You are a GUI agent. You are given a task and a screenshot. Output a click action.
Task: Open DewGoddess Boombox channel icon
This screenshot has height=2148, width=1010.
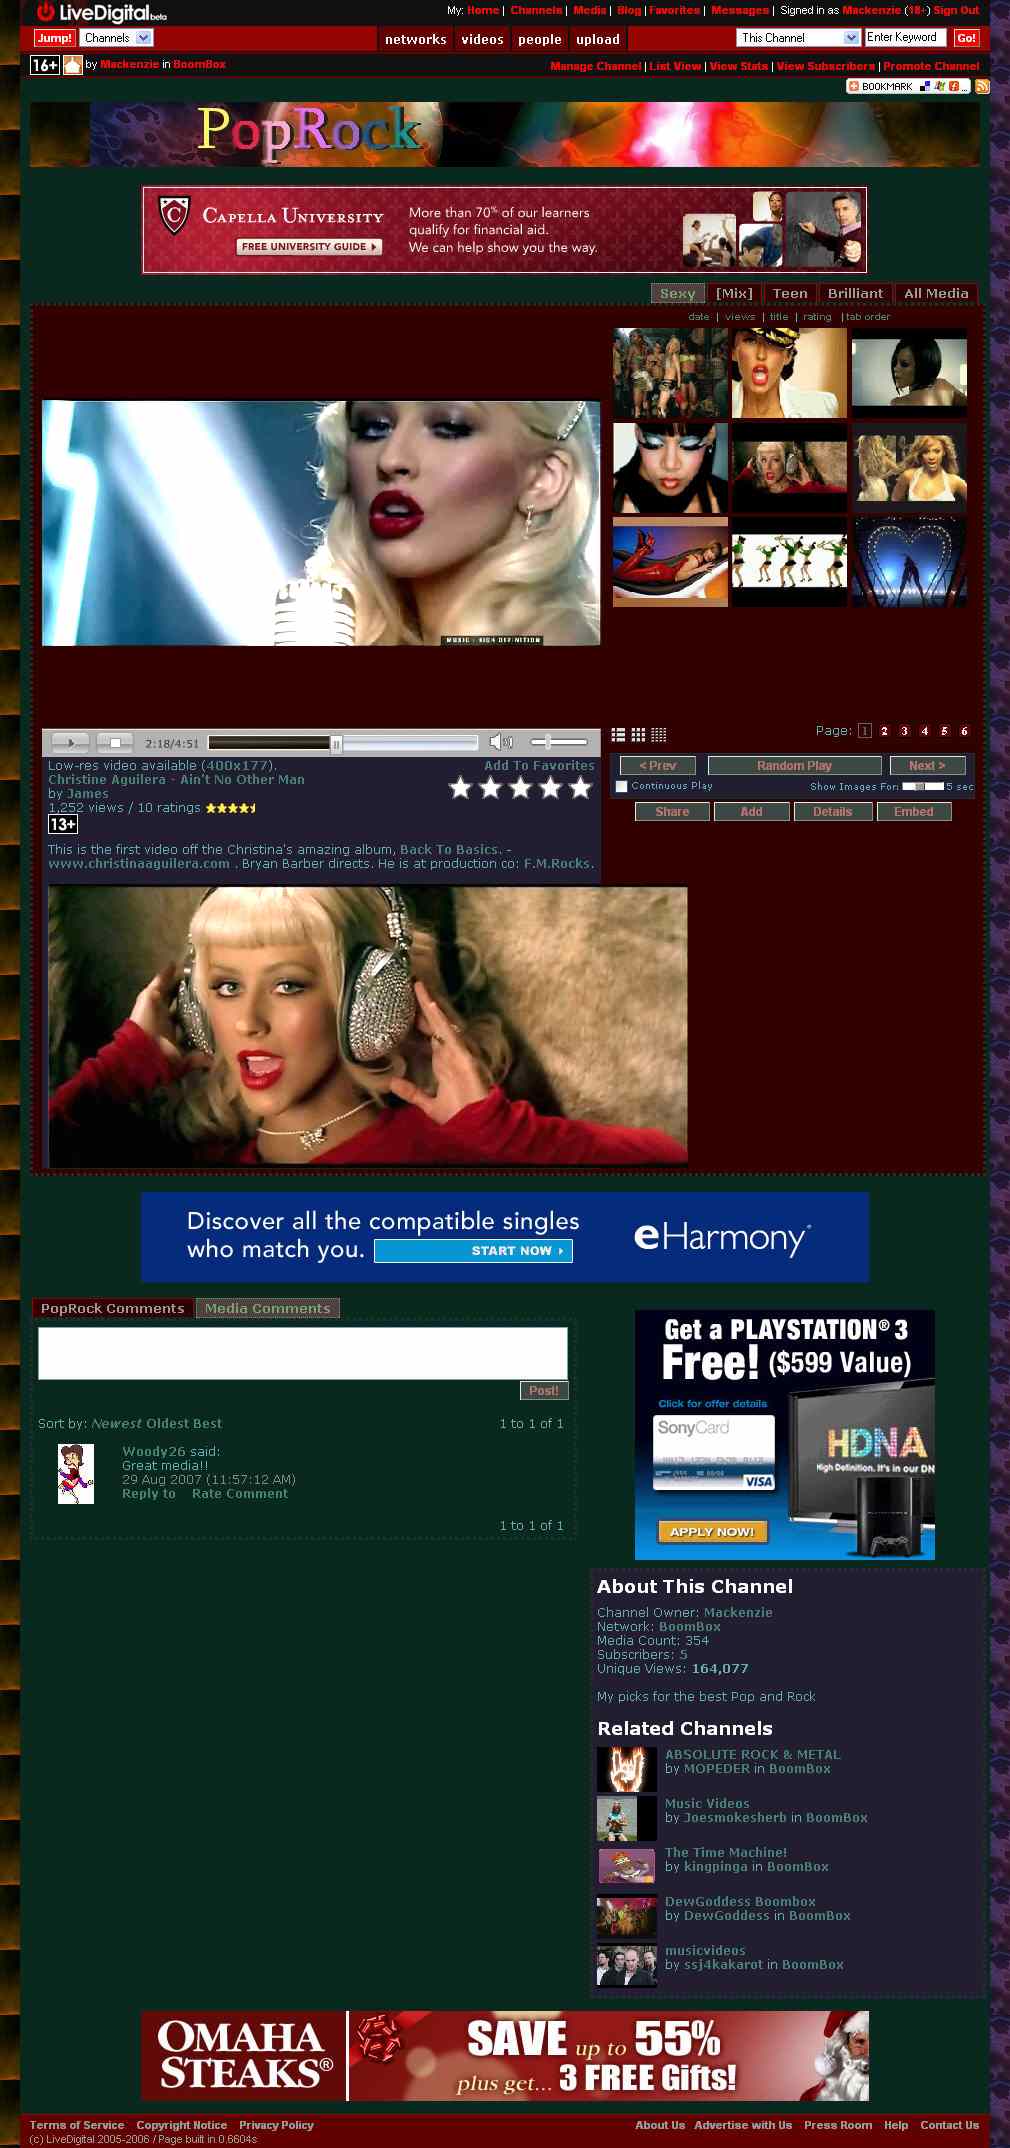626,1916
